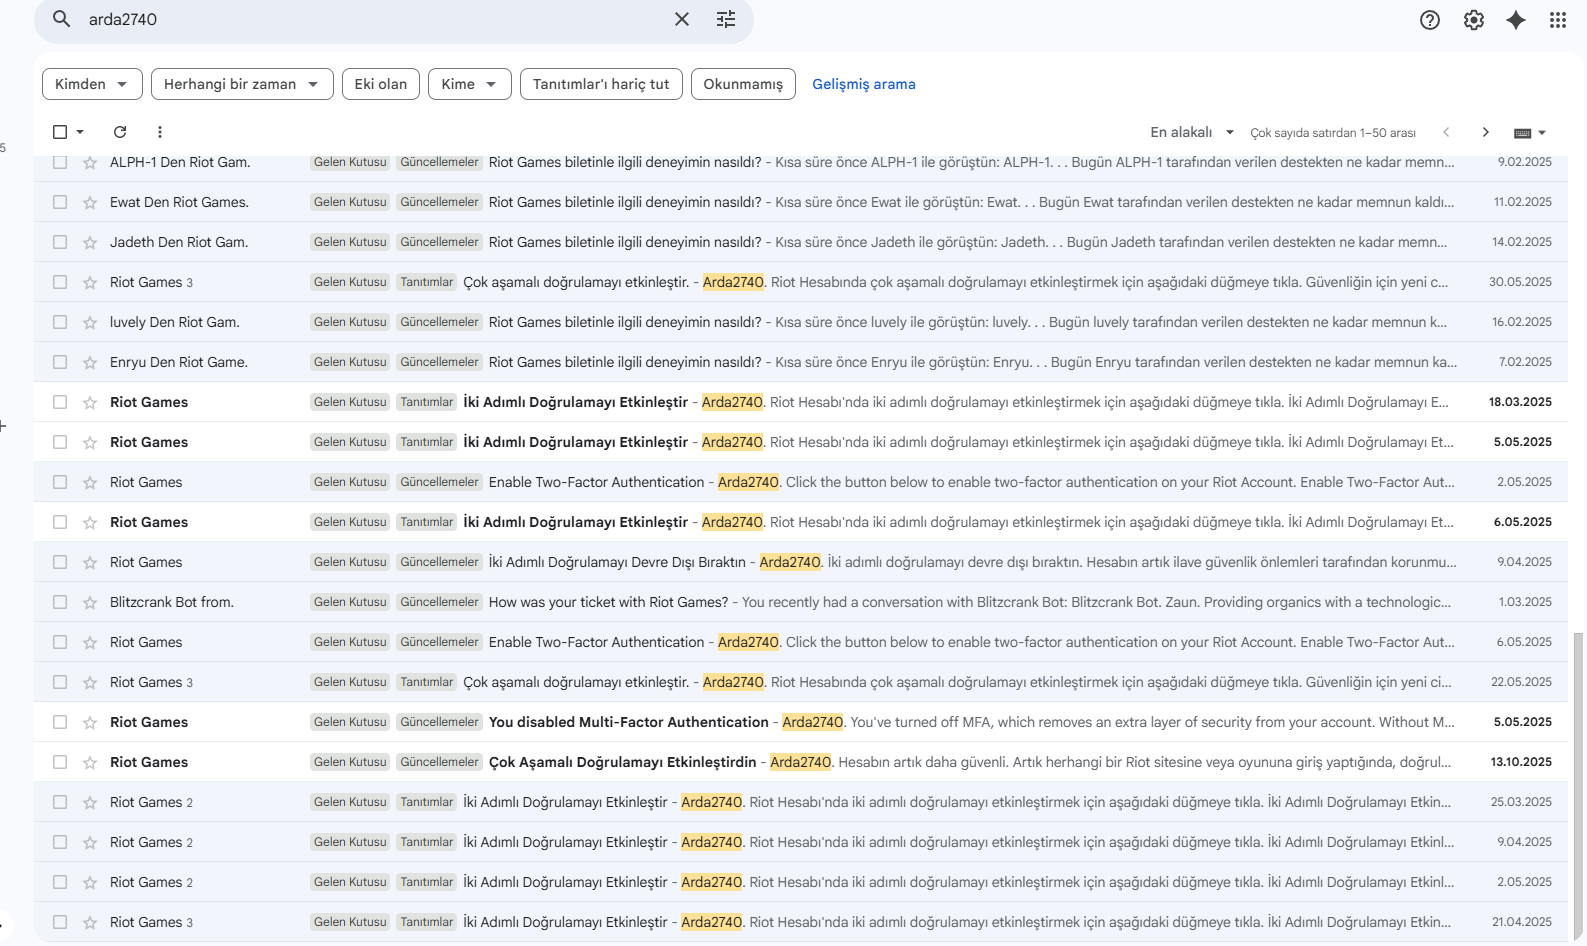The width and height of the screenshot is (1587, 946).
Task: Expand the select-all dropdown arrow
Action: click(x=80, y=132)
